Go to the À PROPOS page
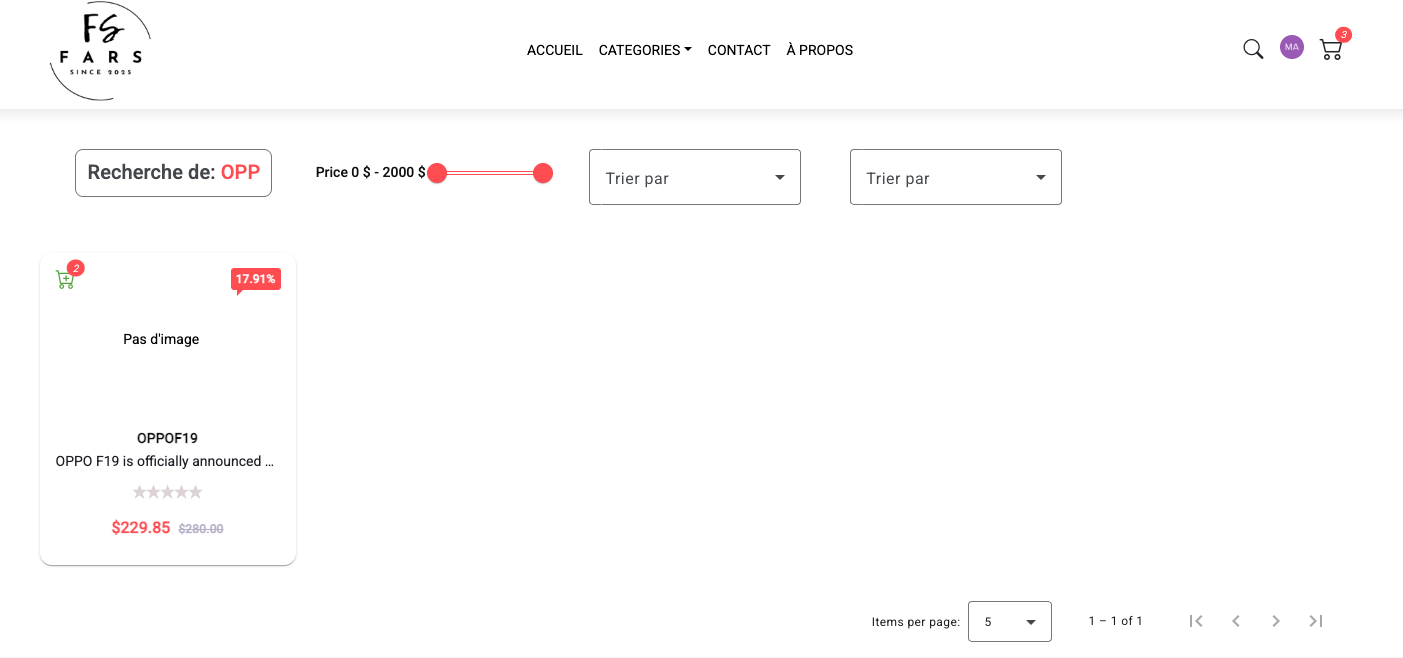 point(819,50)
